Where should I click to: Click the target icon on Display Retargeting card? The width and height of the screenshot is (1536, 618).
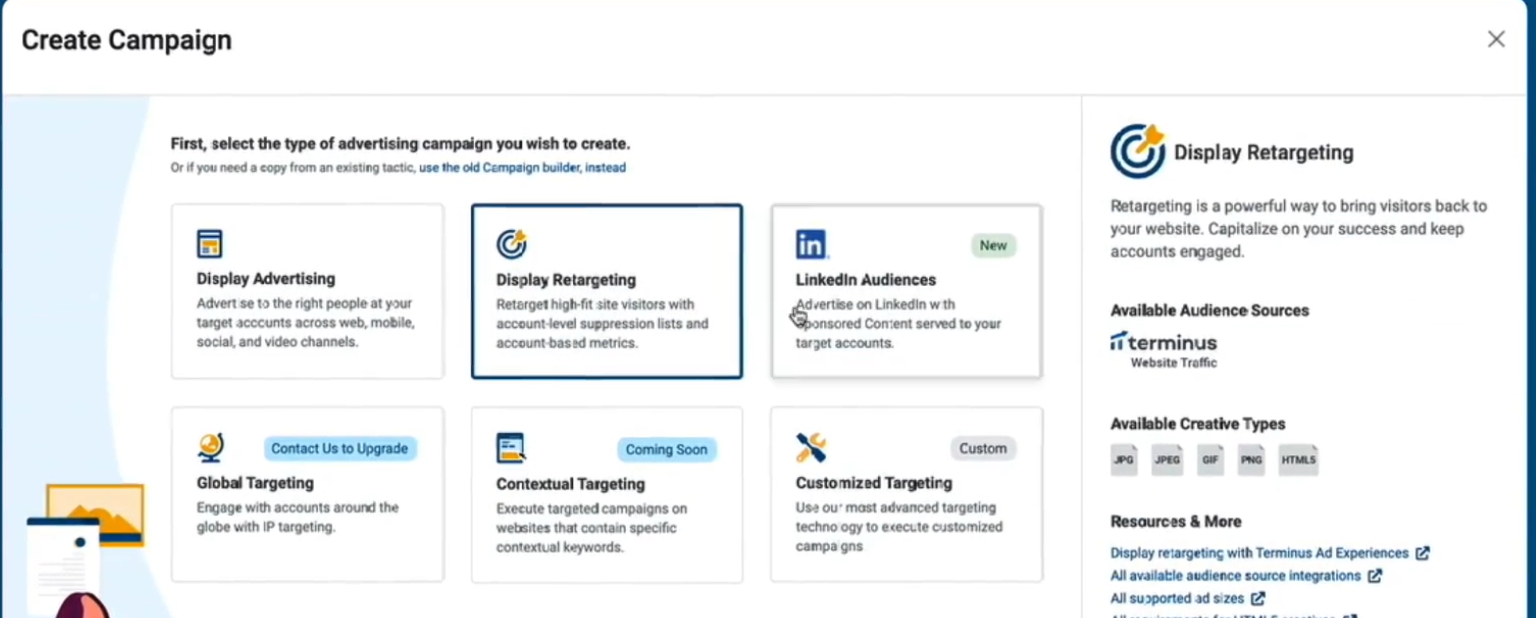[x=512, y=242]
